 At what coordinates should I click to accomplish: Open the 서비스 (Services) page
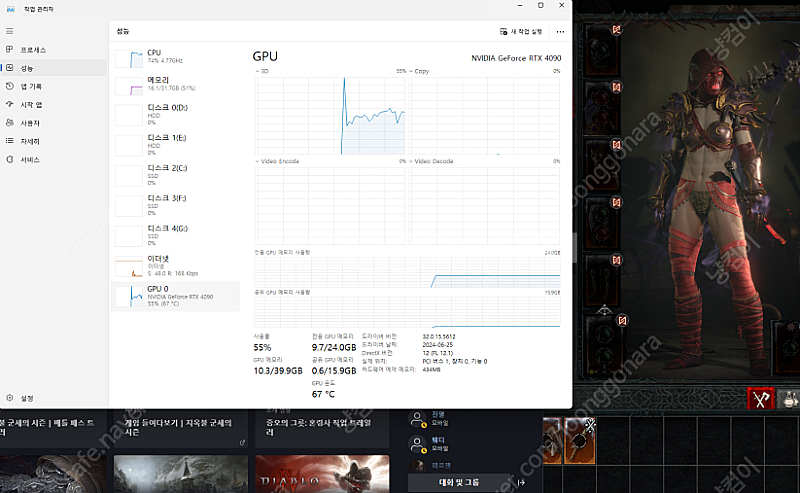(x=54, y=160)
